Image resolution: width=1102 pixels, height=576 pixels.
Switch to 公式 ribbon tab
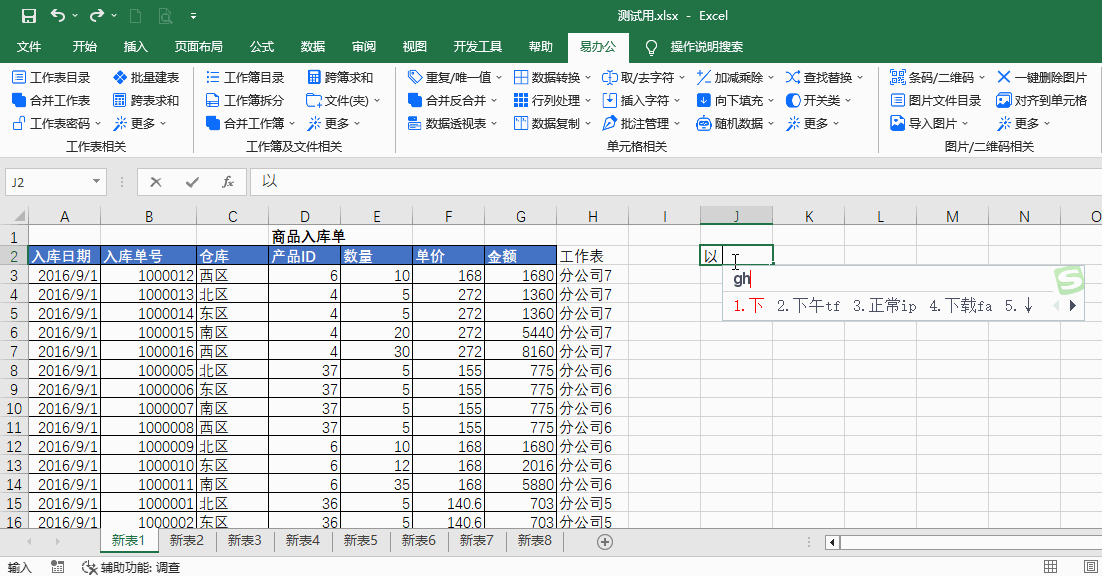(x=261, y=47)
